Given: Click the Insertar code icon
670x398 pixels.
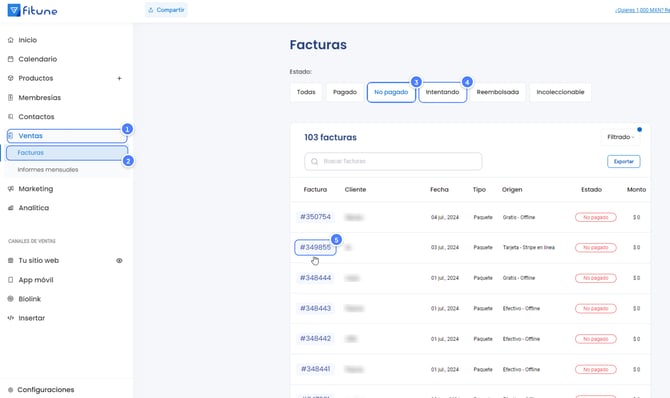Looking at the screenshot, I should coord(11,318).
